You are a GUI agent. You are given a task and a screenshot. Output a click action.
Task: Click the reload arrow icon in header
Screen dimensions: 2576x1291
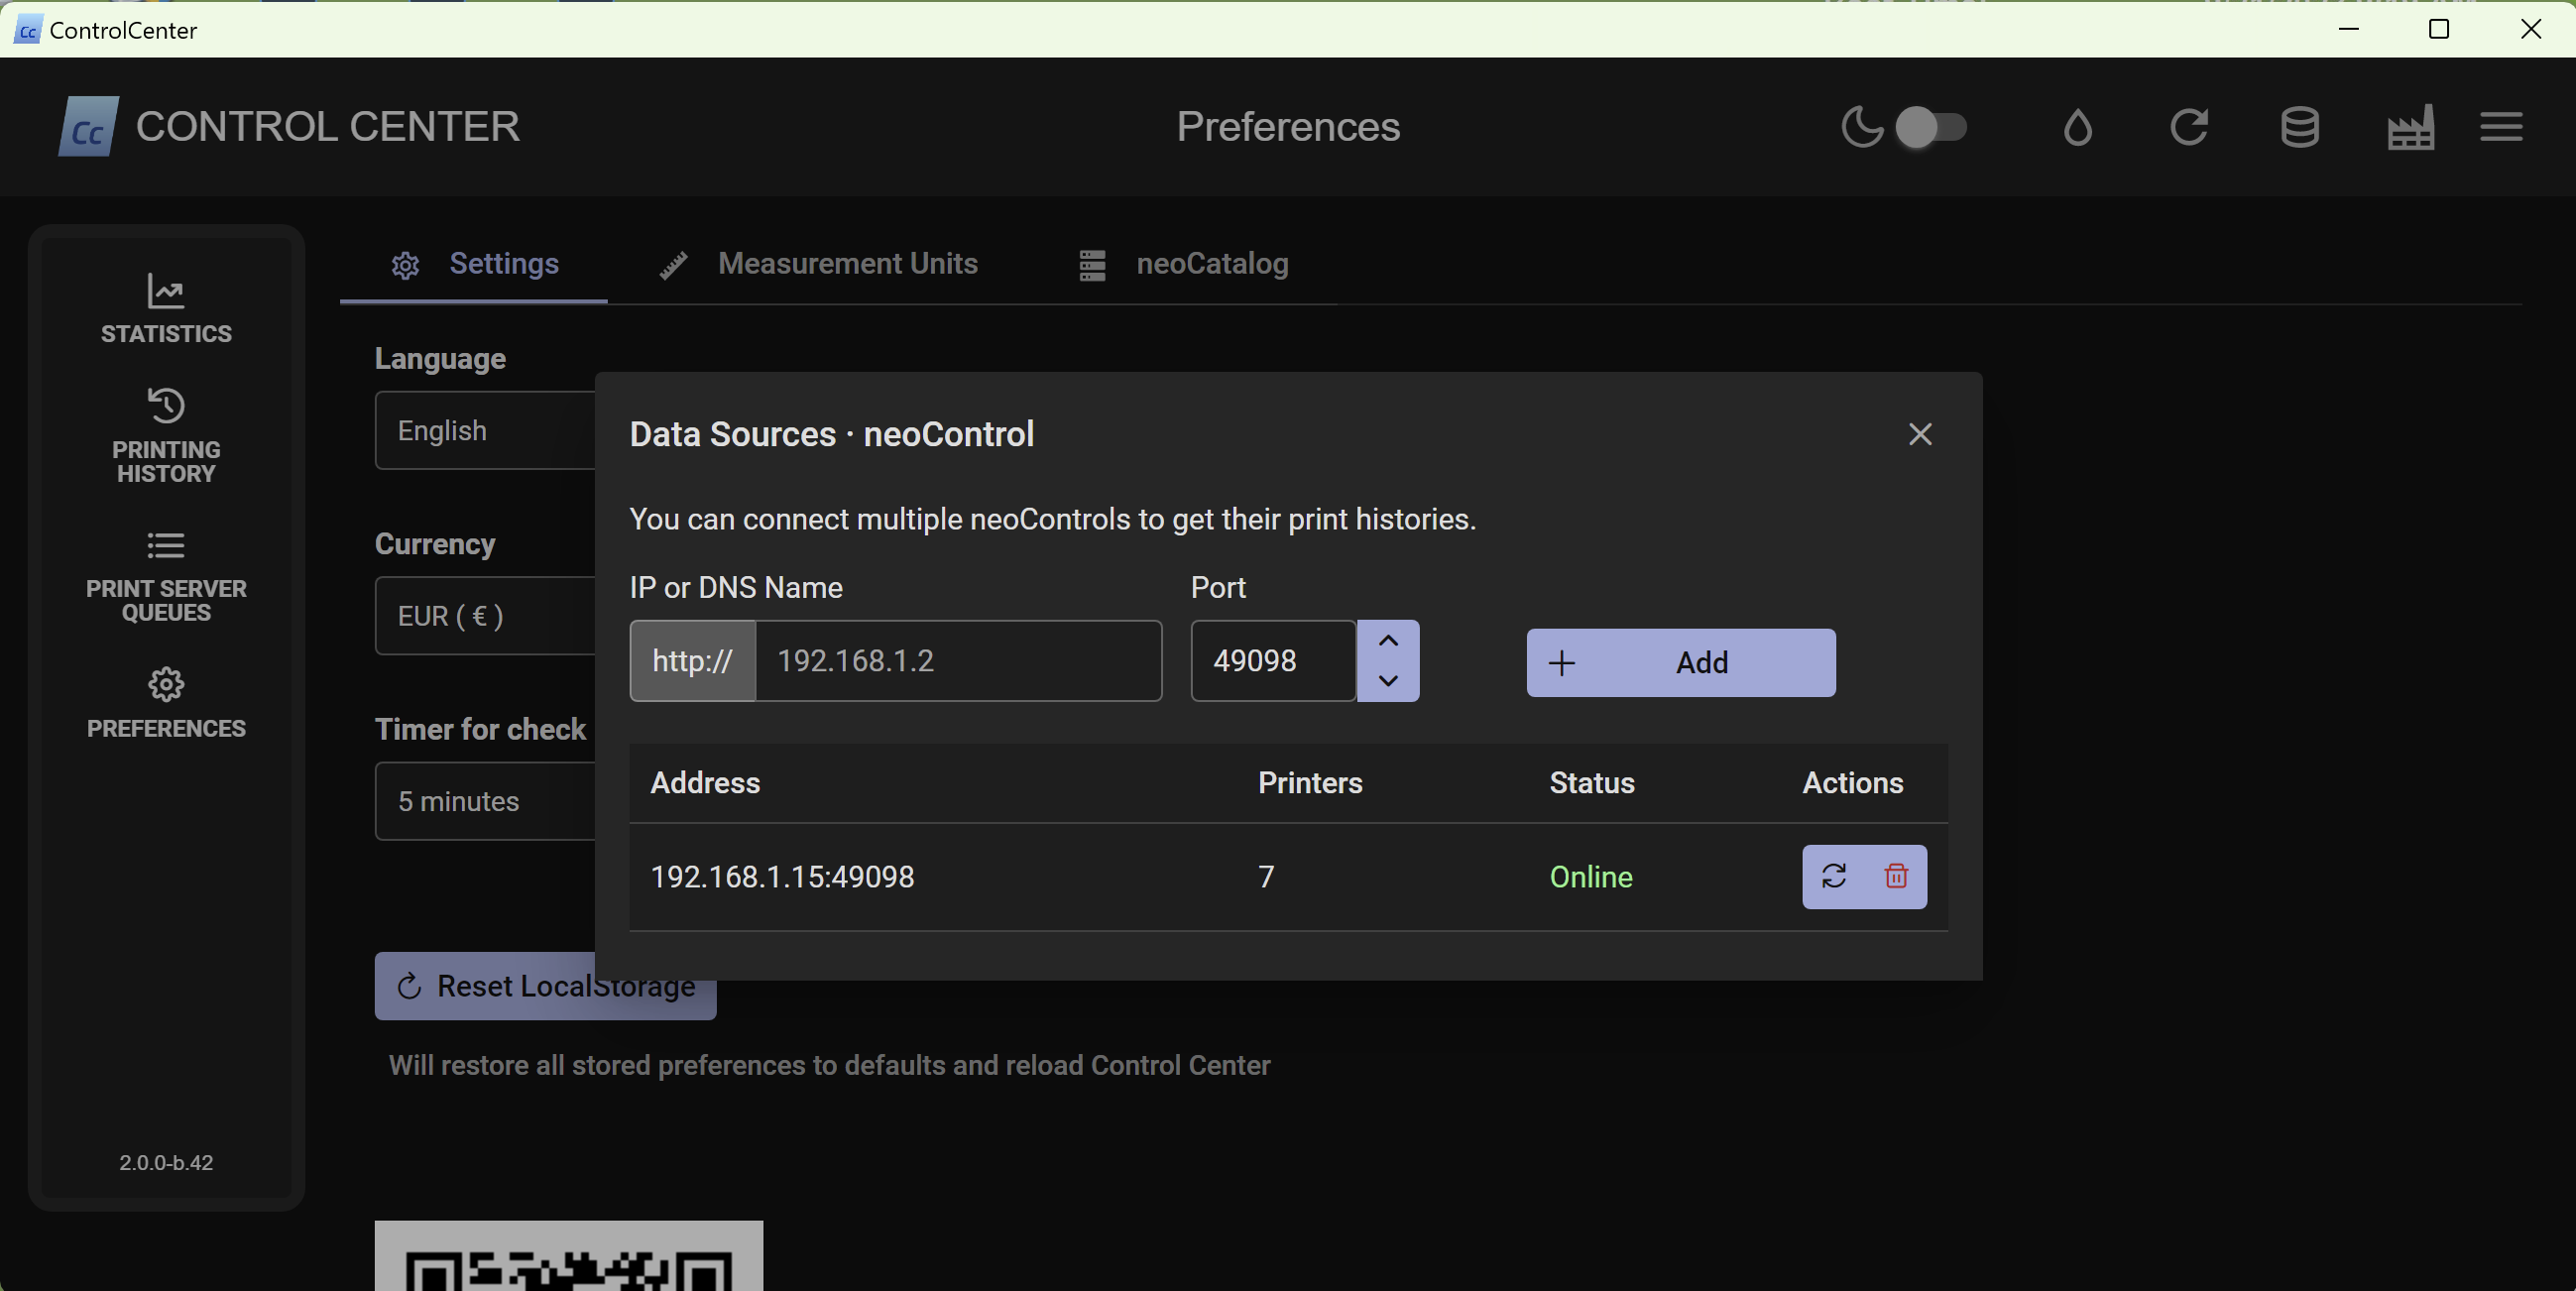click(x=2188, y=128)
